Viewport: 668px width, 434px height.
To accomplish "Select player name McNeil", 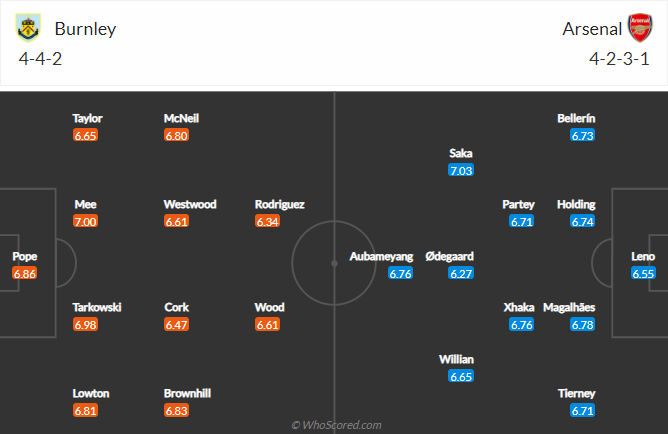I will click(x=181, y=118).
